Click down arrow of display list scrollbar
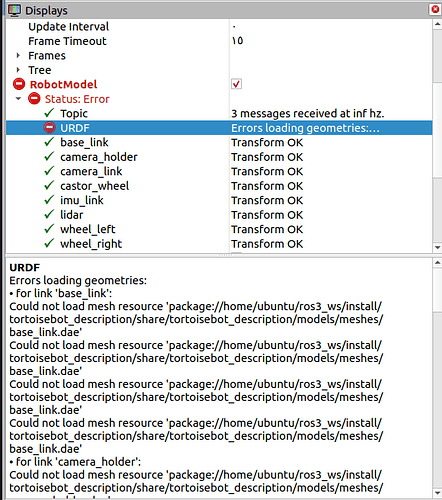The image size is (442, 500). click(437, 247)
